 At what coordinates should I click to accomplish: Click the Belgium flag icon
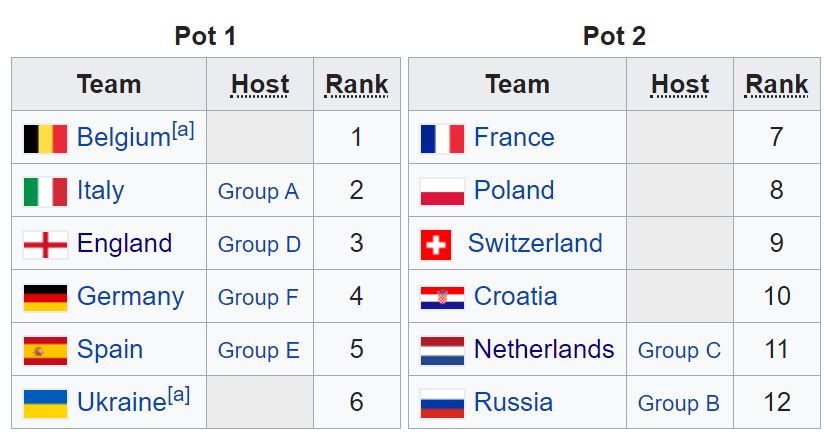coord(45,138)
